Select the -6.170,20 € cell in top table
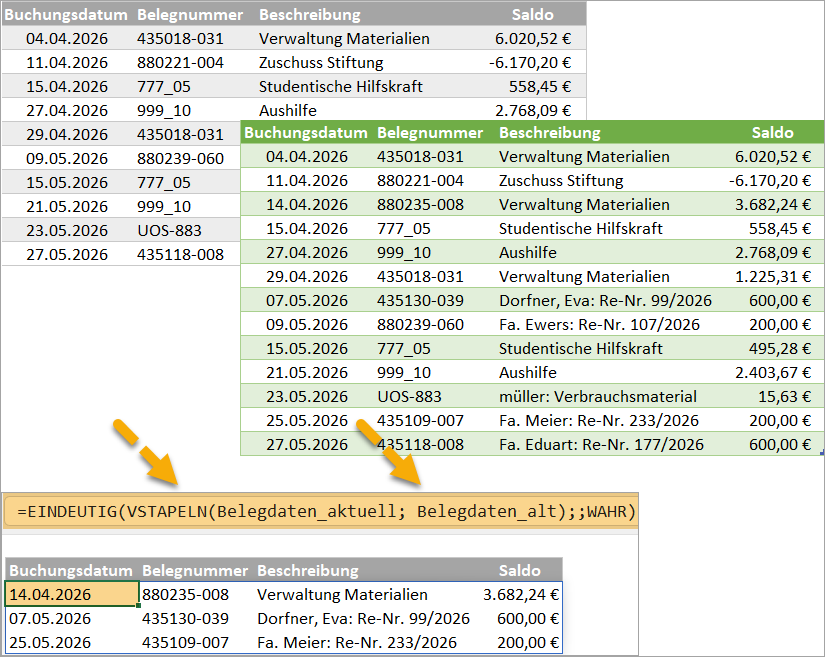This screenshot has width=825, height=657. (x=530, y=63)
